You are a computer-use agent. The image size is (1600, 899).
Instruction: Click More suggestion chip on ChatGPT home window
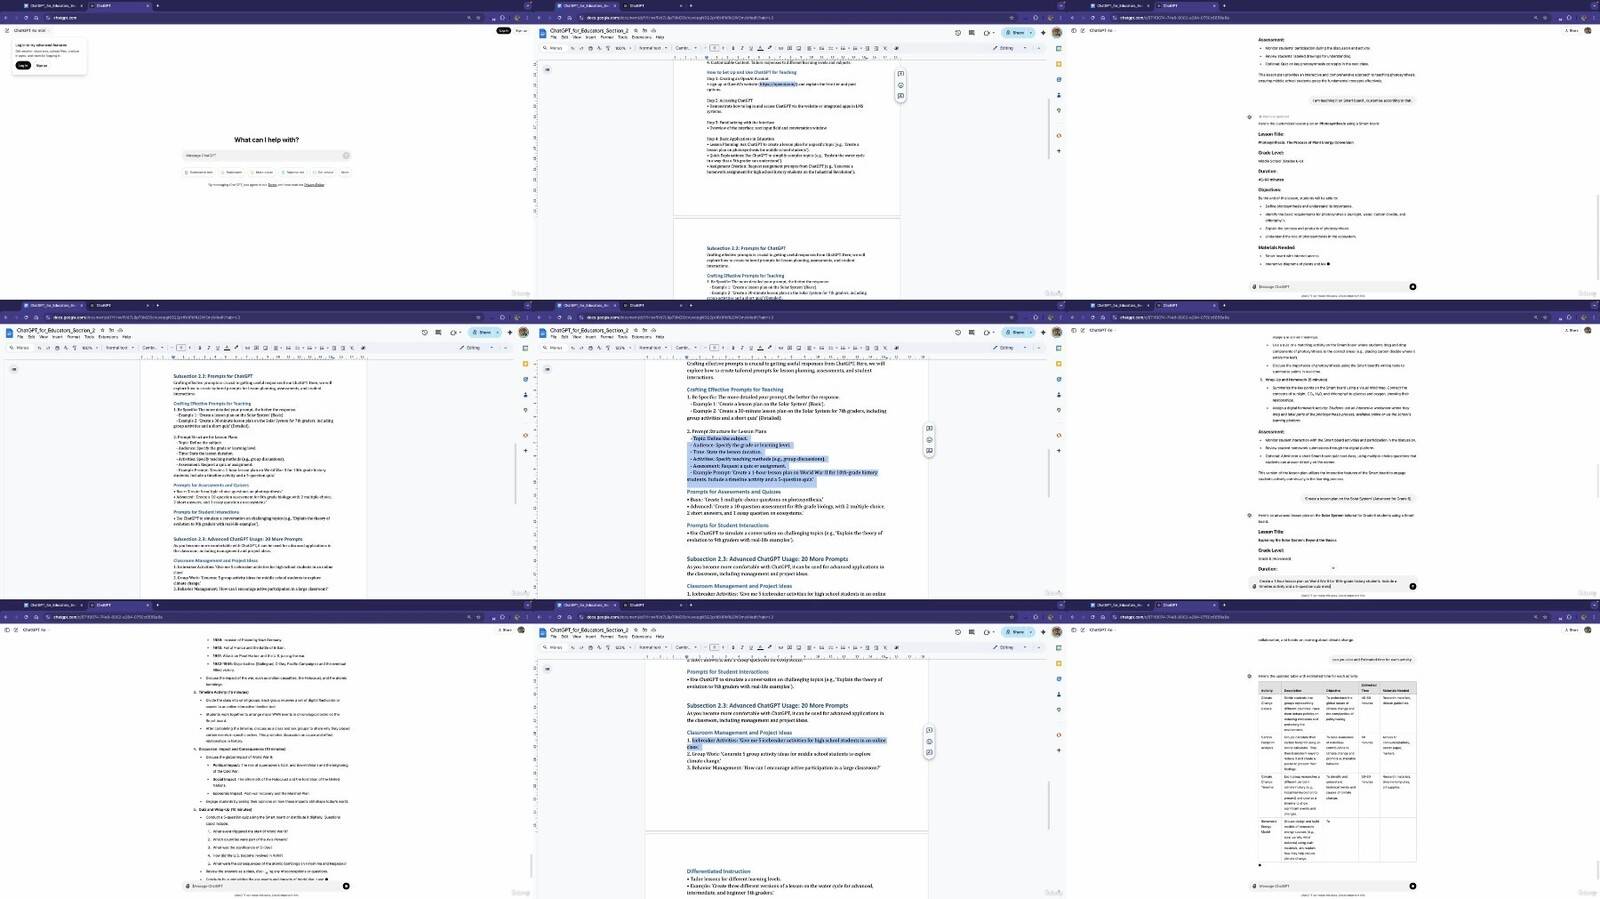[x=345, y=172]
